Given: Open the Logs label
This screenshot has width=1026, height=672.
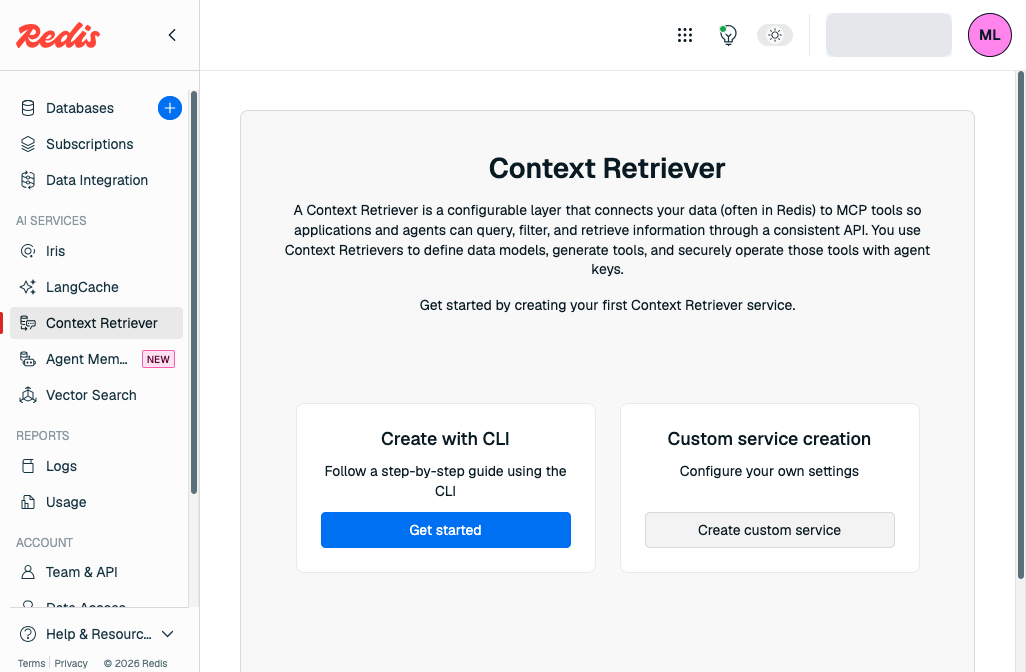Looking at the screenshot, I should 62,466.
